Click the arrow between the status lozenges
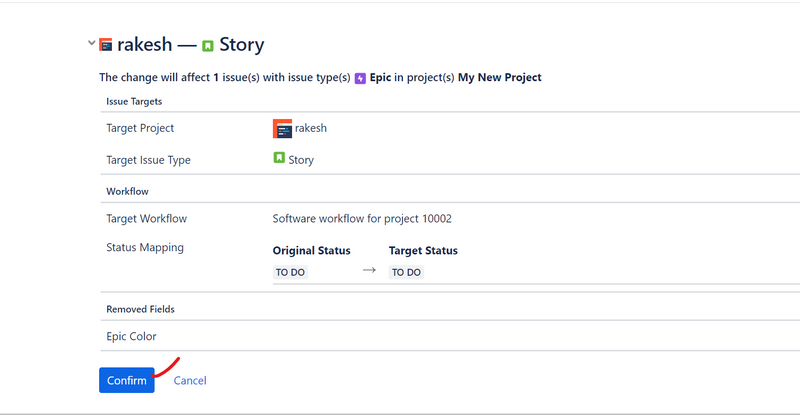The image size is (800, 415). point(369,270)
